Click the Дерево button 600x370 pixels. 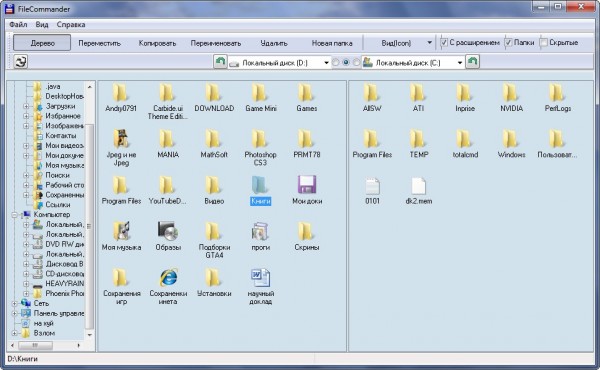click(x=42, y=43)
